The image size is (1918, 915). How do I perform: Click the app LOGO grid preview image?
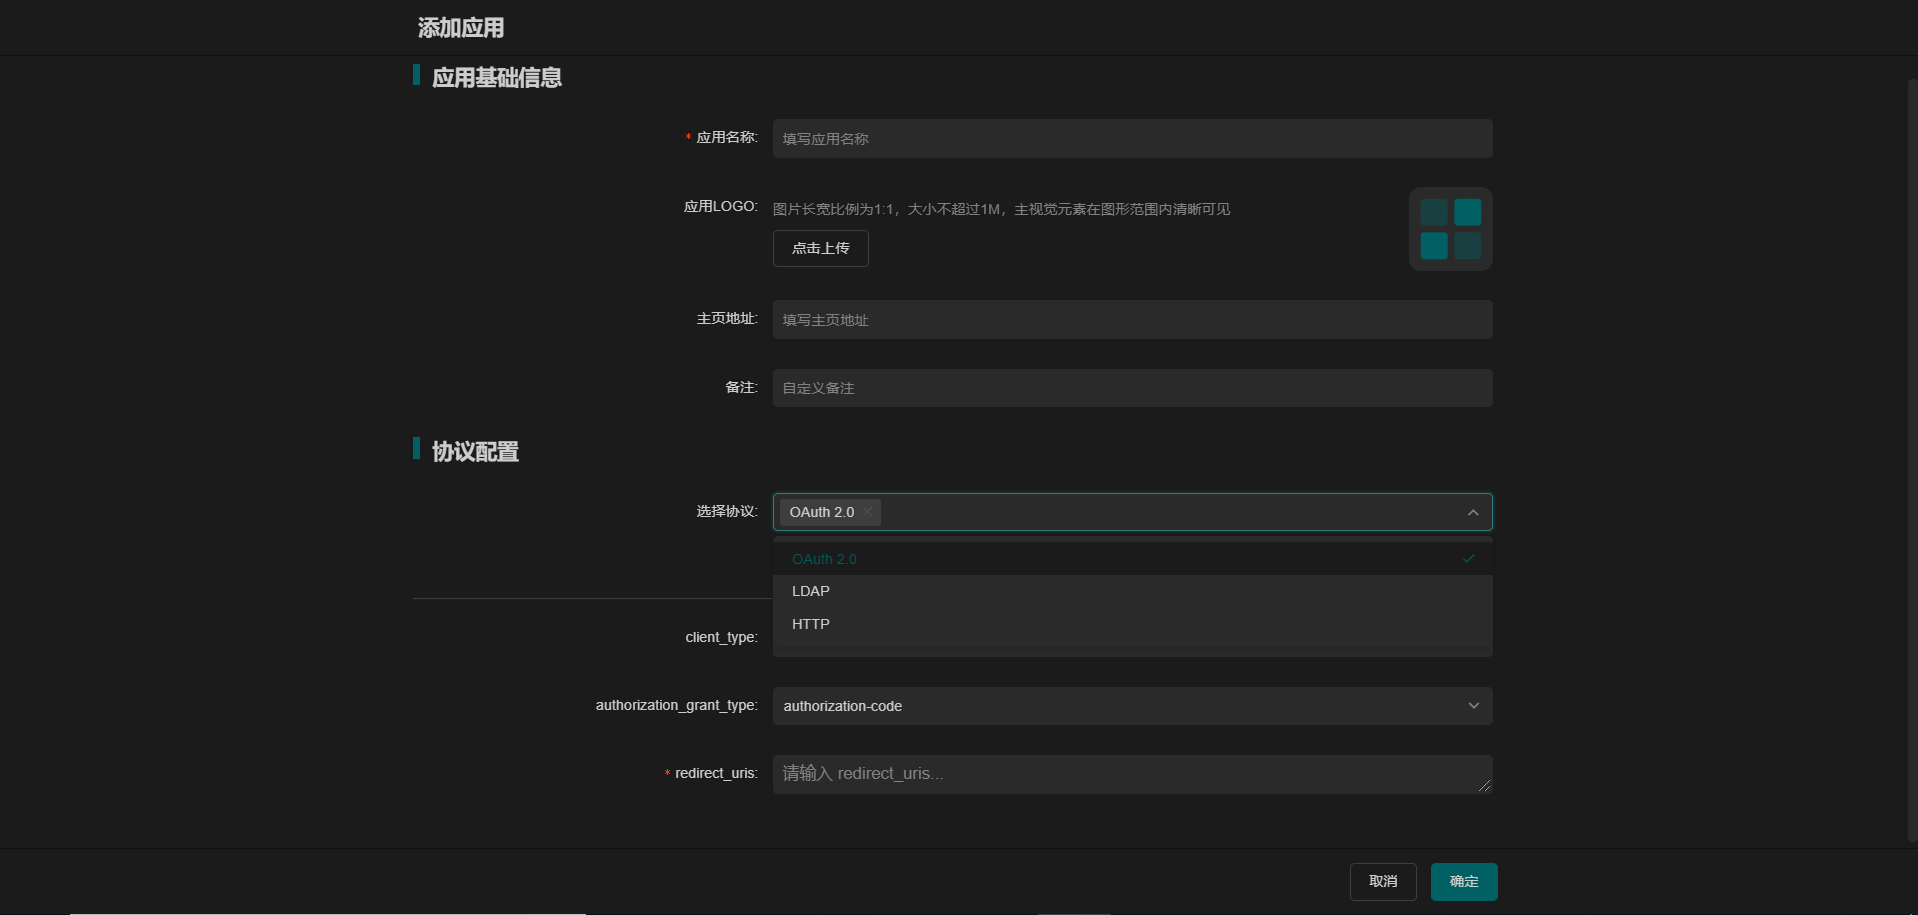[x=1450, y=228]
